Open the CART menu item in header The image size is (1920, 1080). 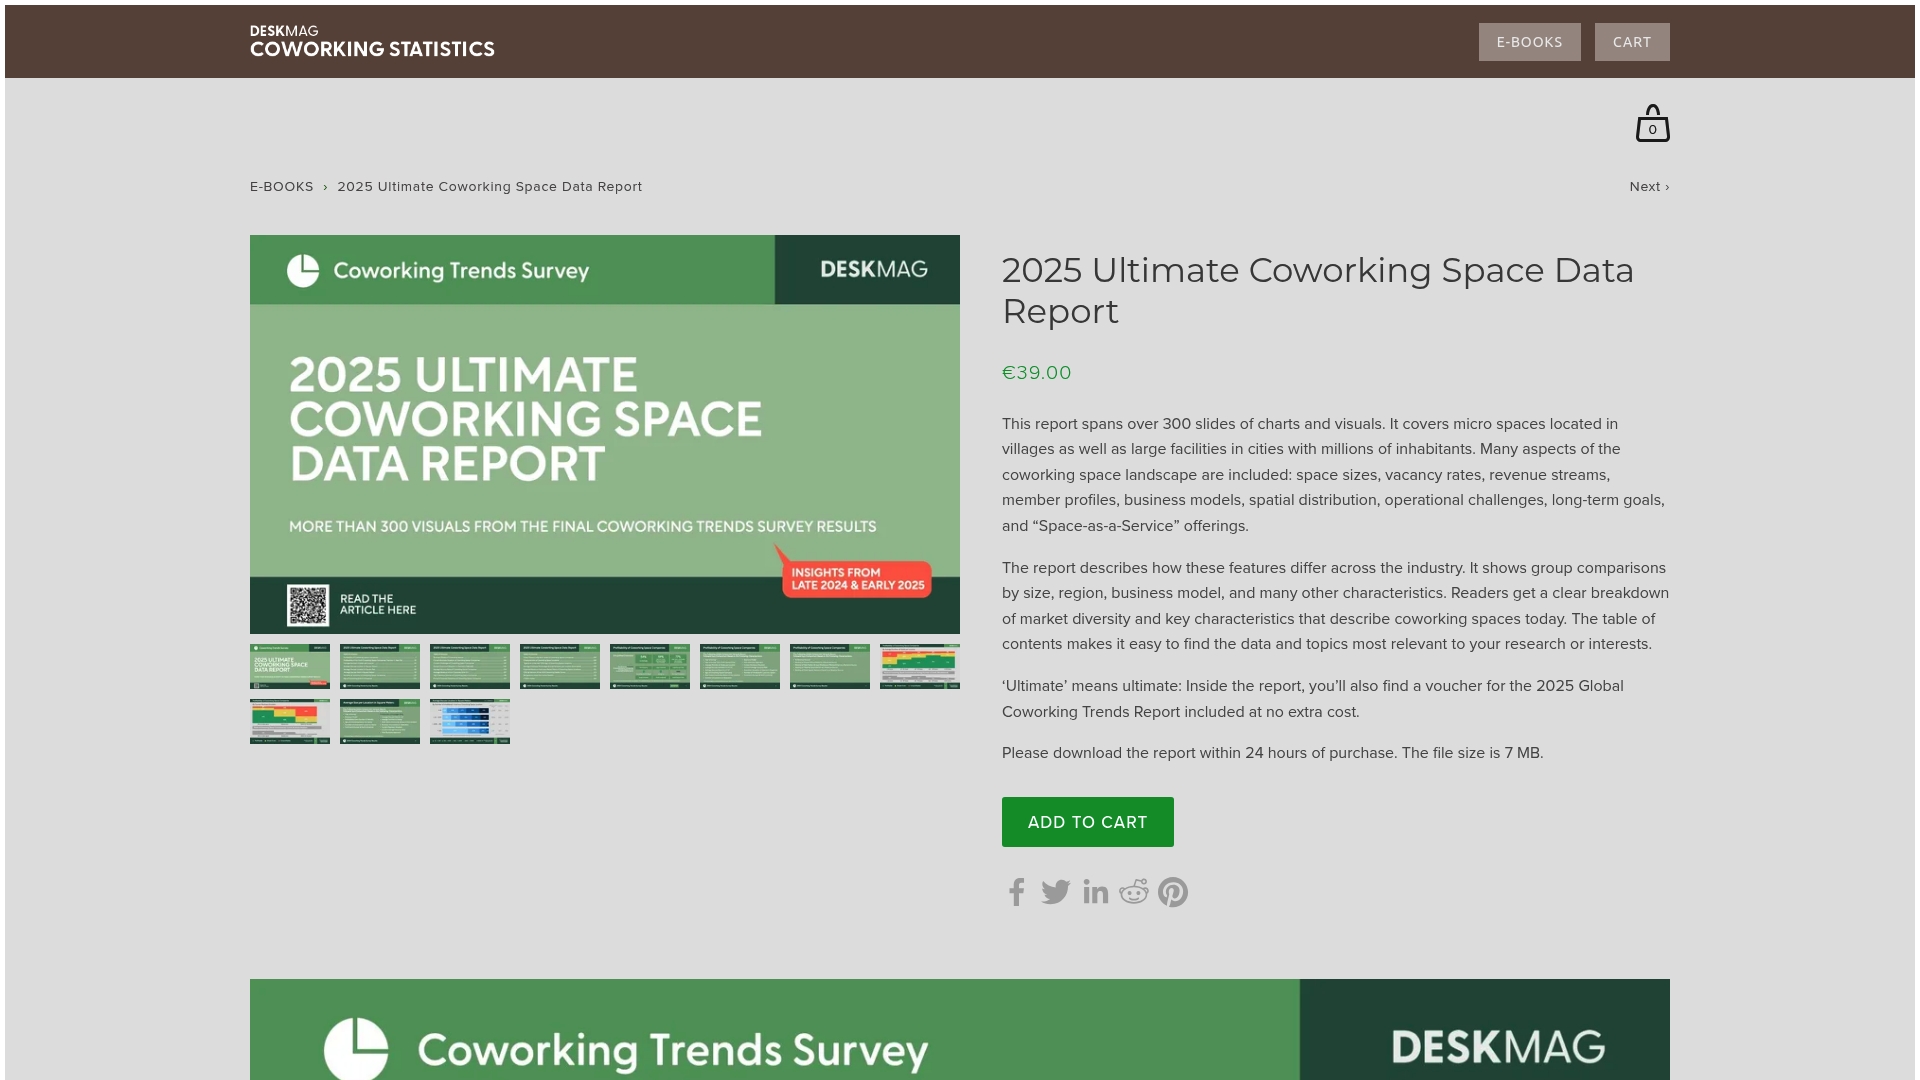(x=1631, y=42)
